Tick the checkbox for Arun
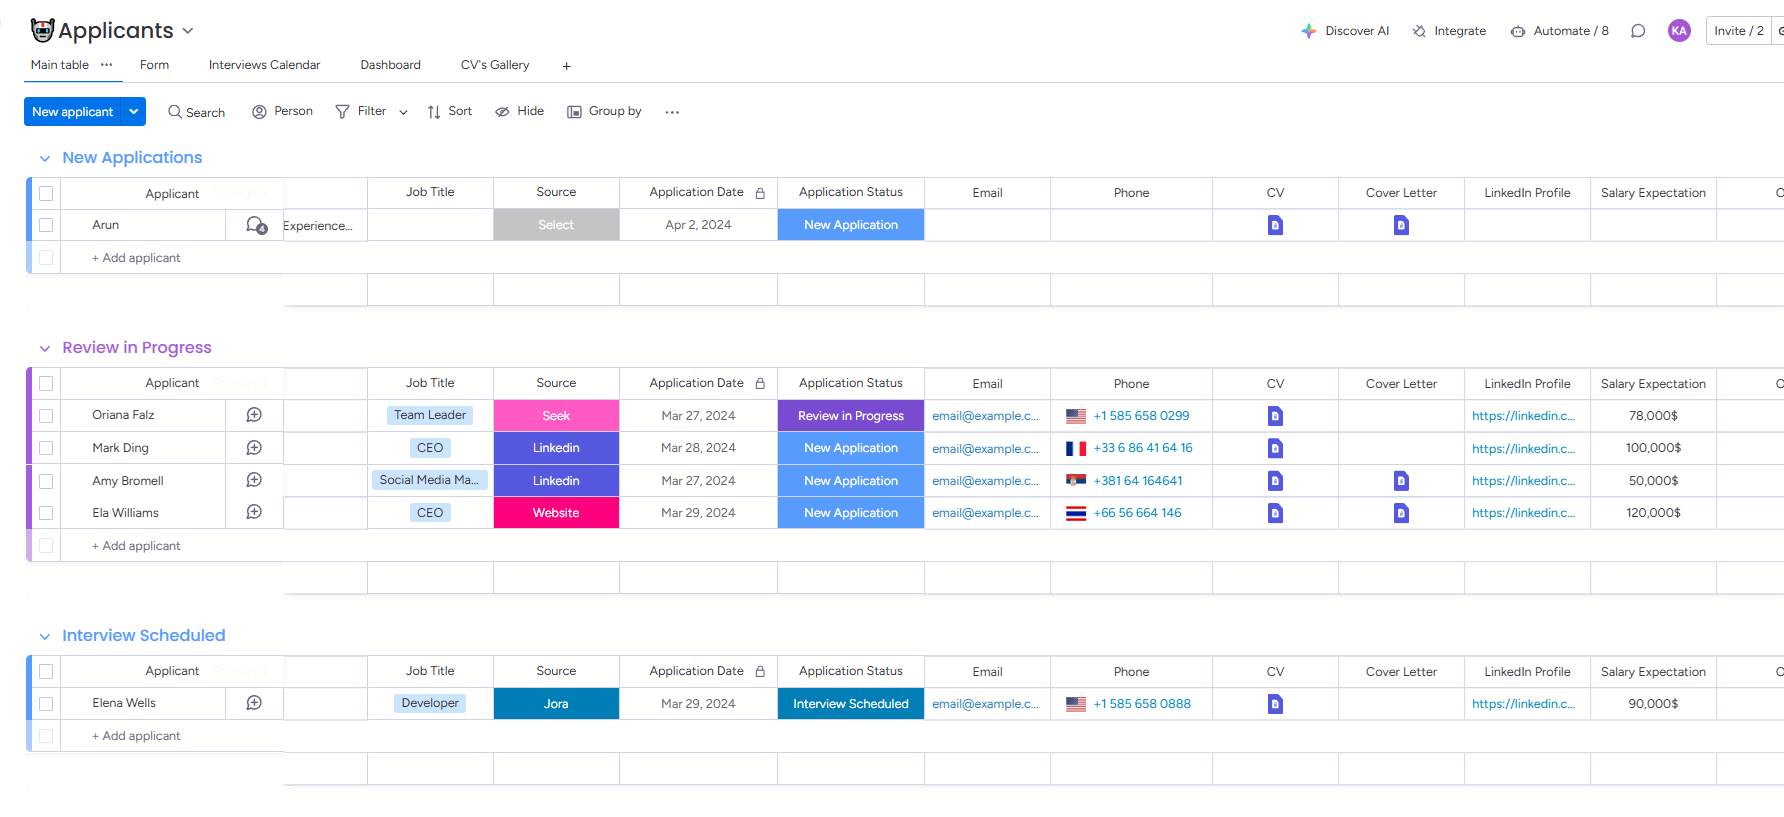Viewport: 1784px width, 817px height. click(46, 225)
